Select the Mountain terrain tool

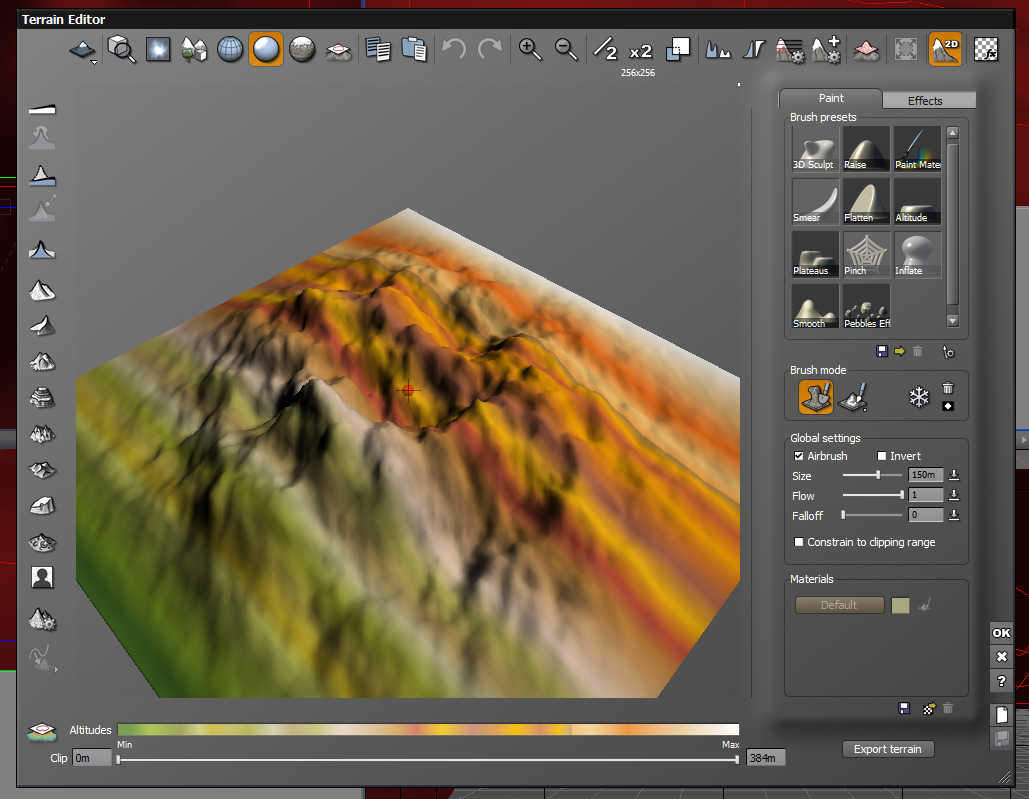click(x=42, y=290)
